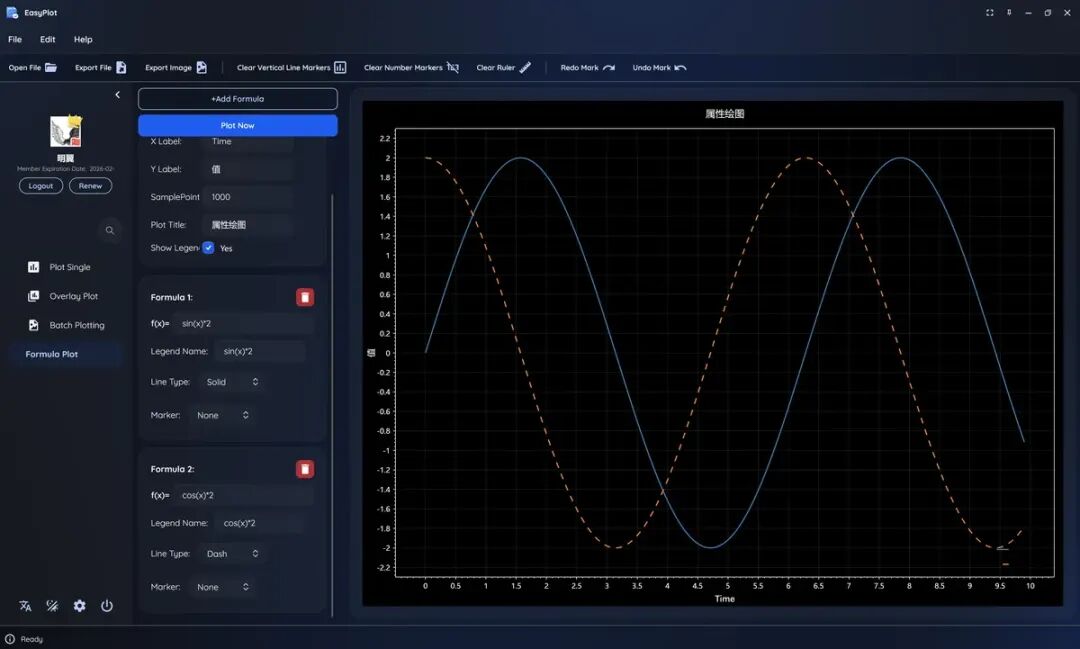Click the Formula 2: heading
Viewport: 1080px width, 649px height.
pyautogui.click(x=172, y=469)
